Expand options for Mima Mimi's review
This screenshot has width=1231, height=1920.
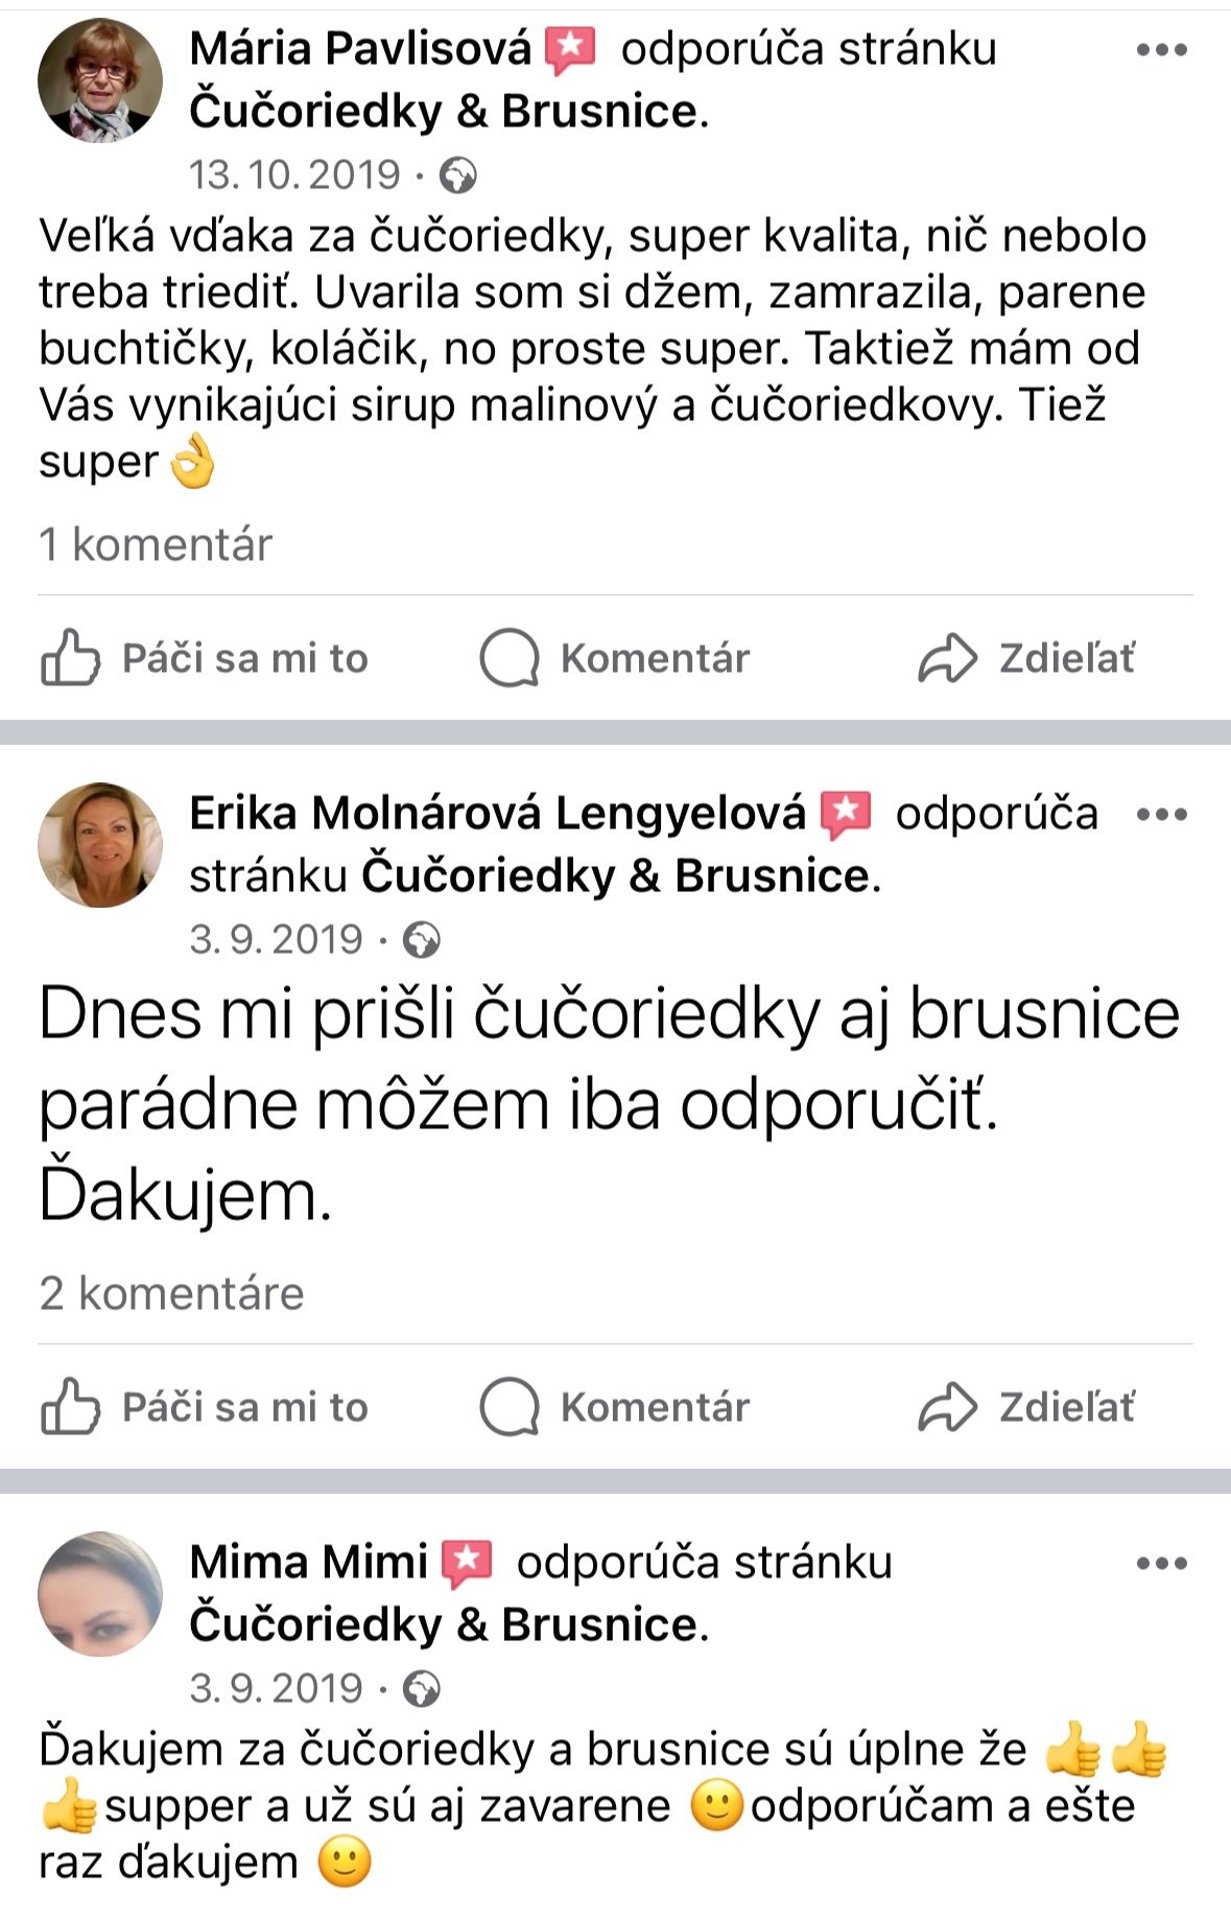pyautogui.click(x=1161, y=1563)
